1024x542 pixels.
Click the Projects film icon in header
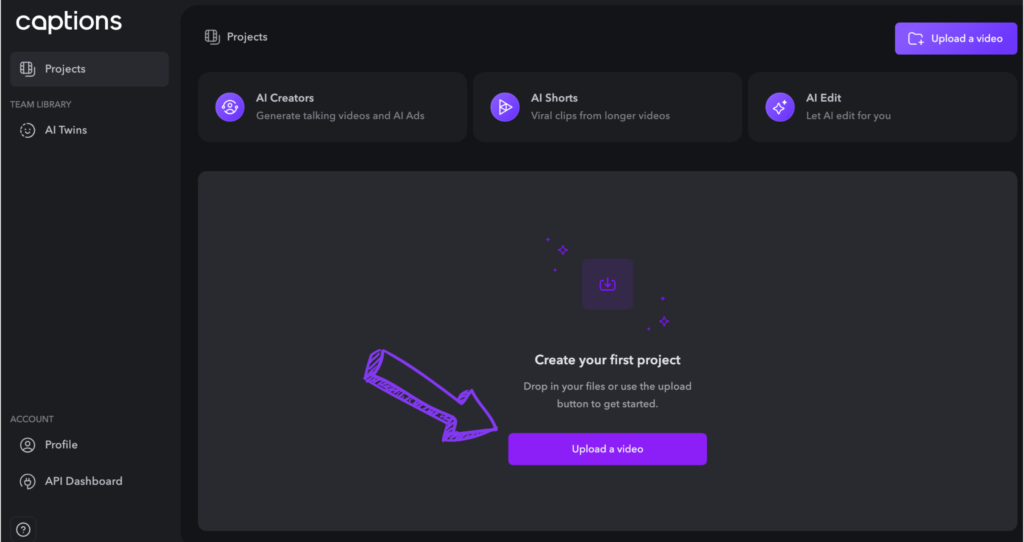point(212,37)
